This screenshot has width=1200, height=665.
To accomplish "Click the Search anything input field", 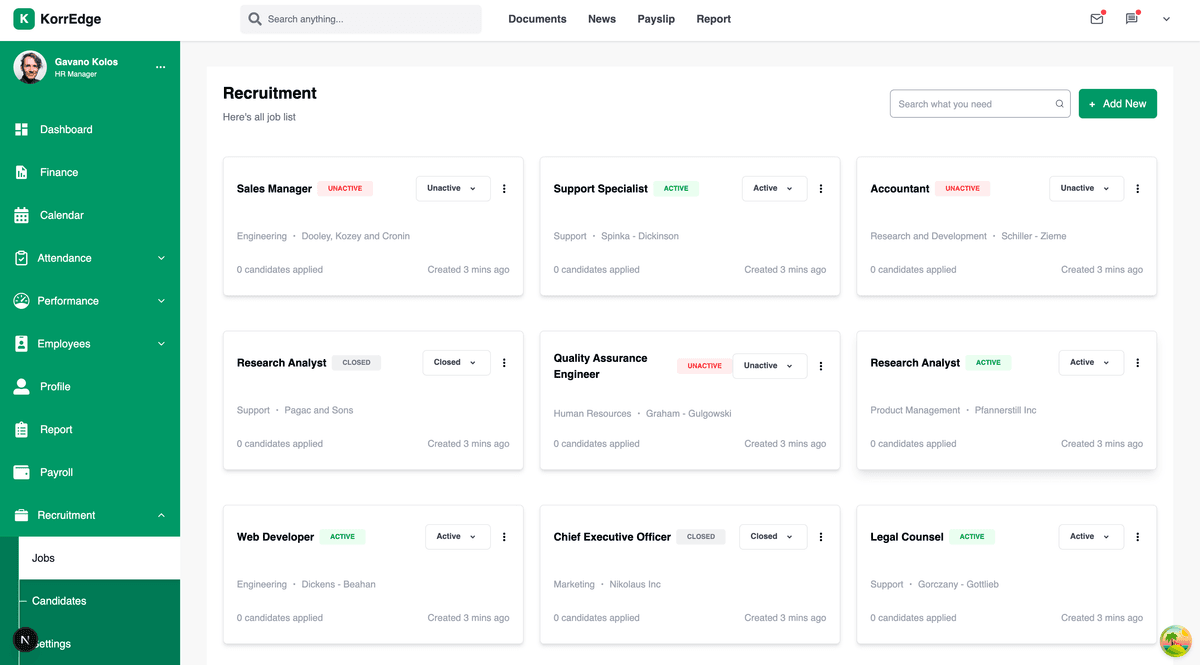I will [360, 18].
